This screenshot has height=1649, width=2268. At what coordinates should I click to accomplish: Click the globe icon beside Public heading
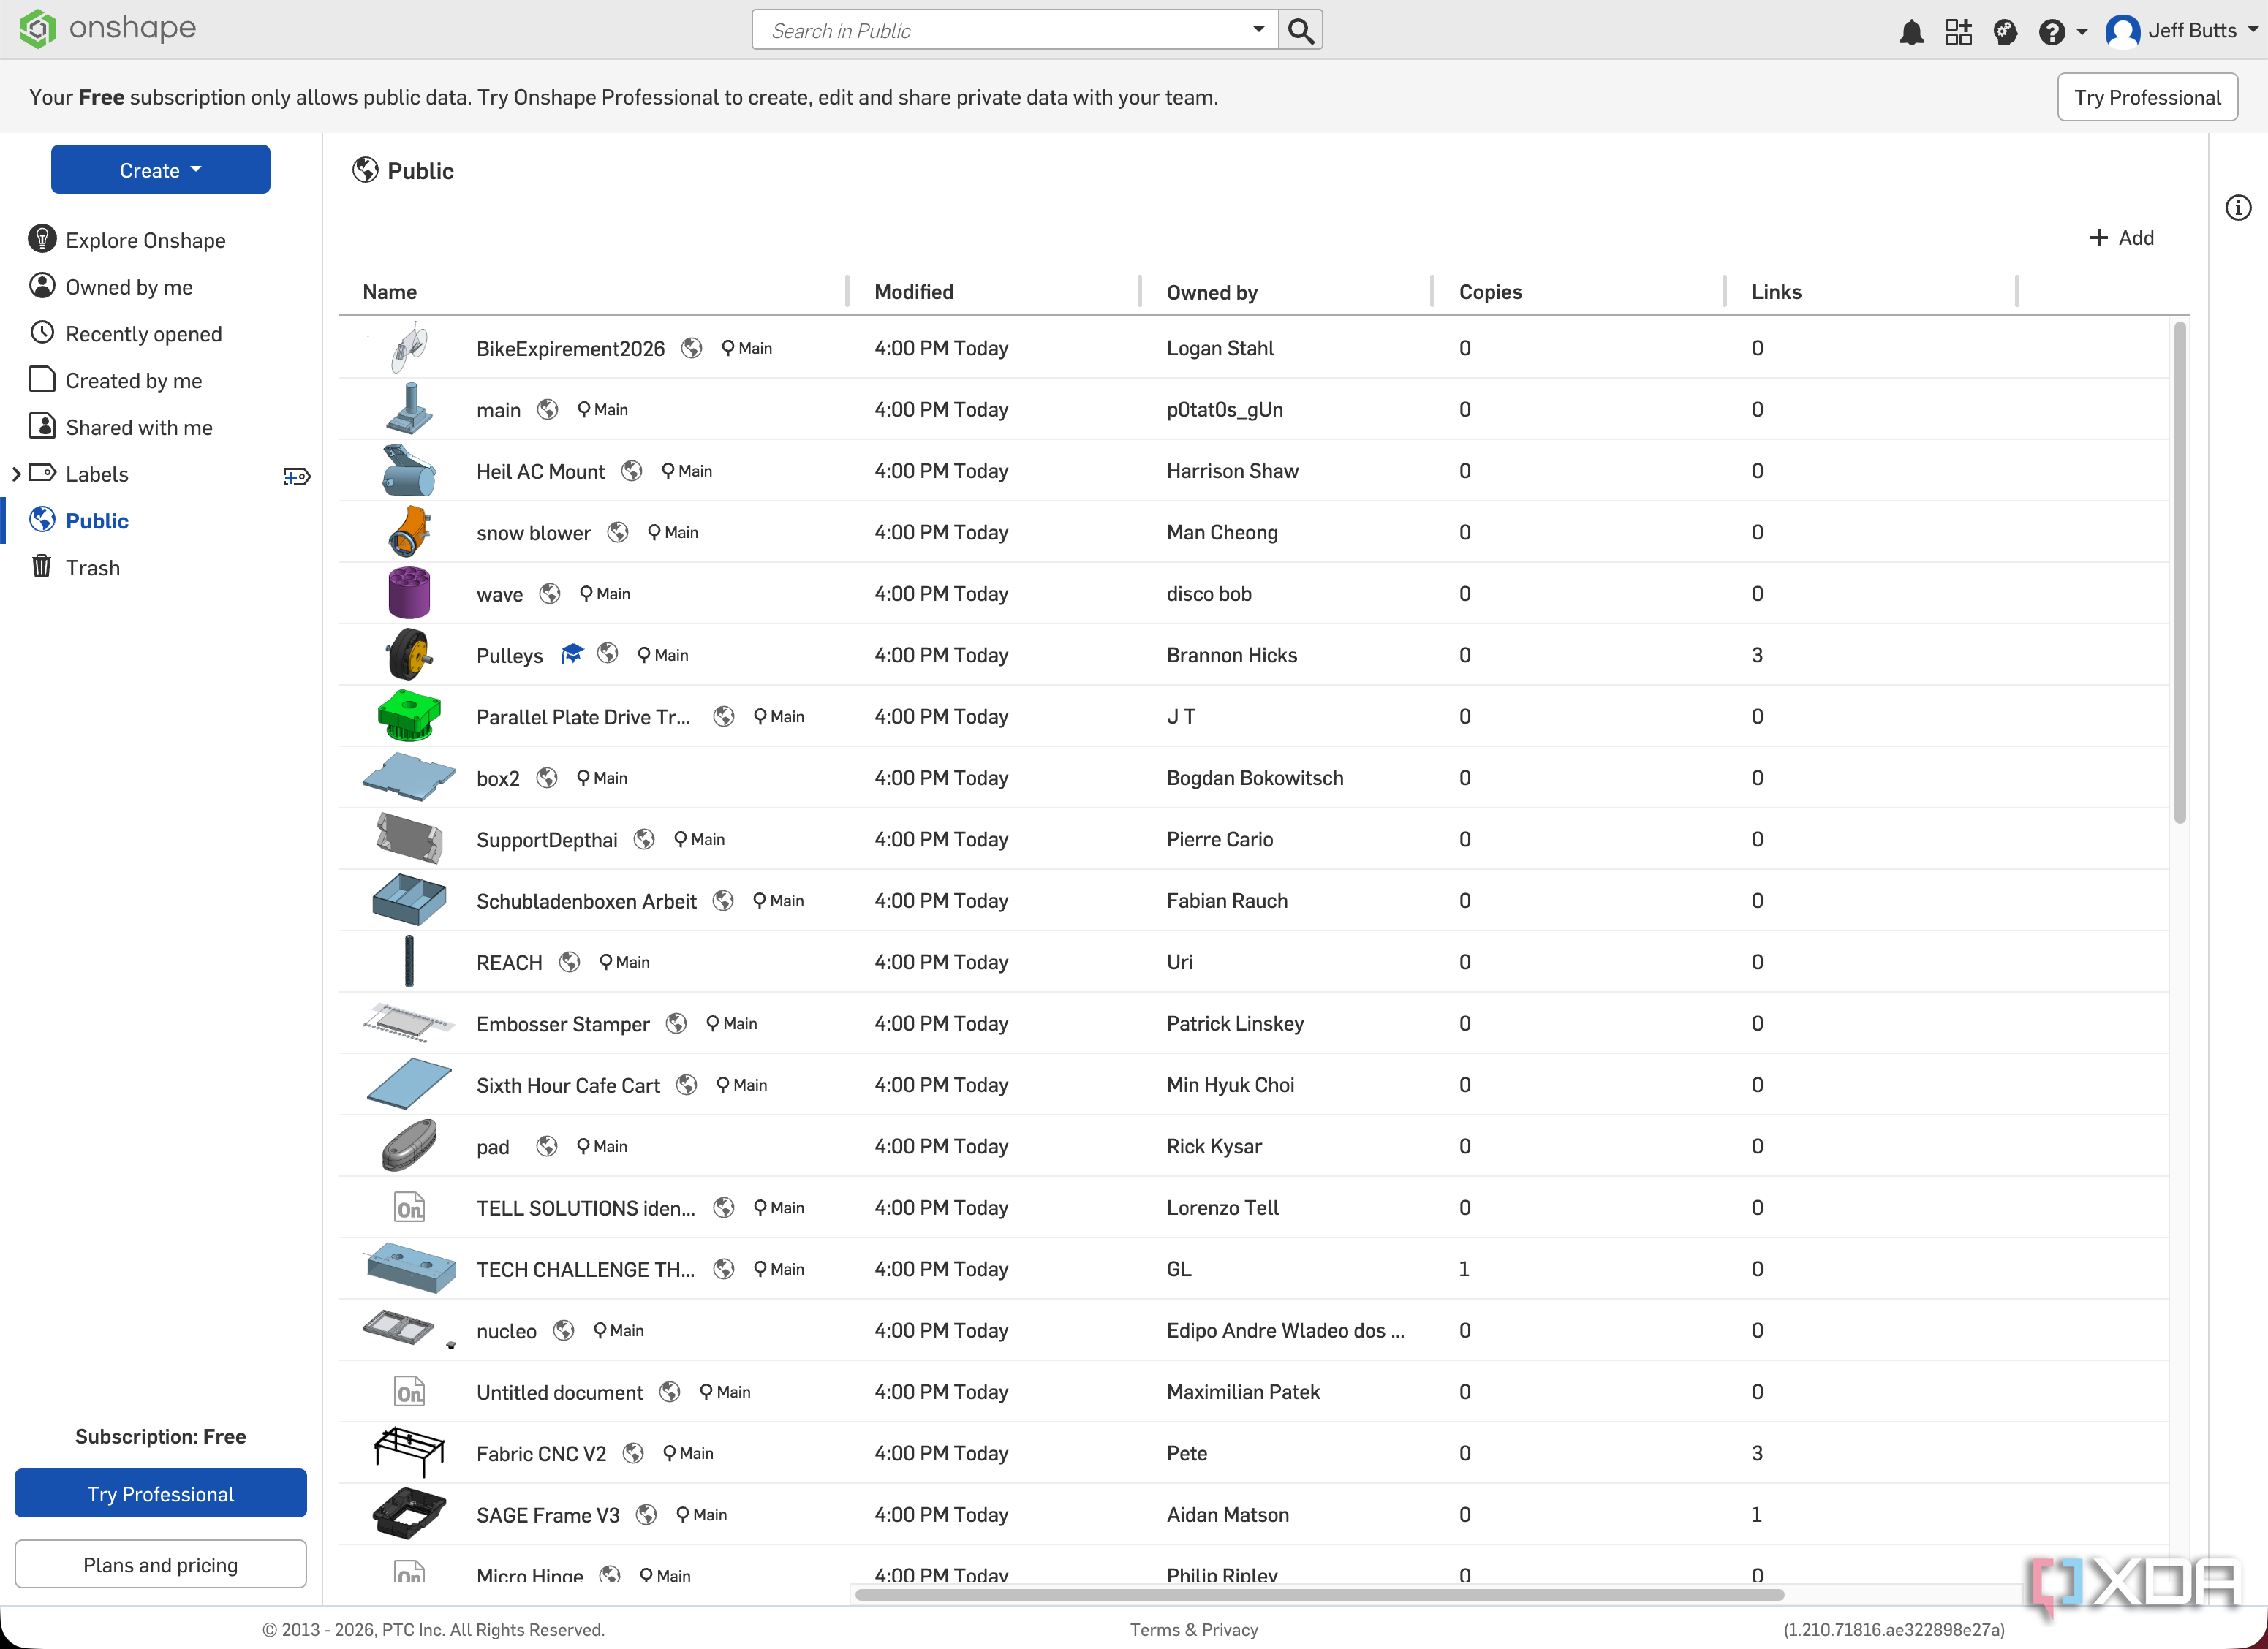pyautogui.click(x=365, y=170)
